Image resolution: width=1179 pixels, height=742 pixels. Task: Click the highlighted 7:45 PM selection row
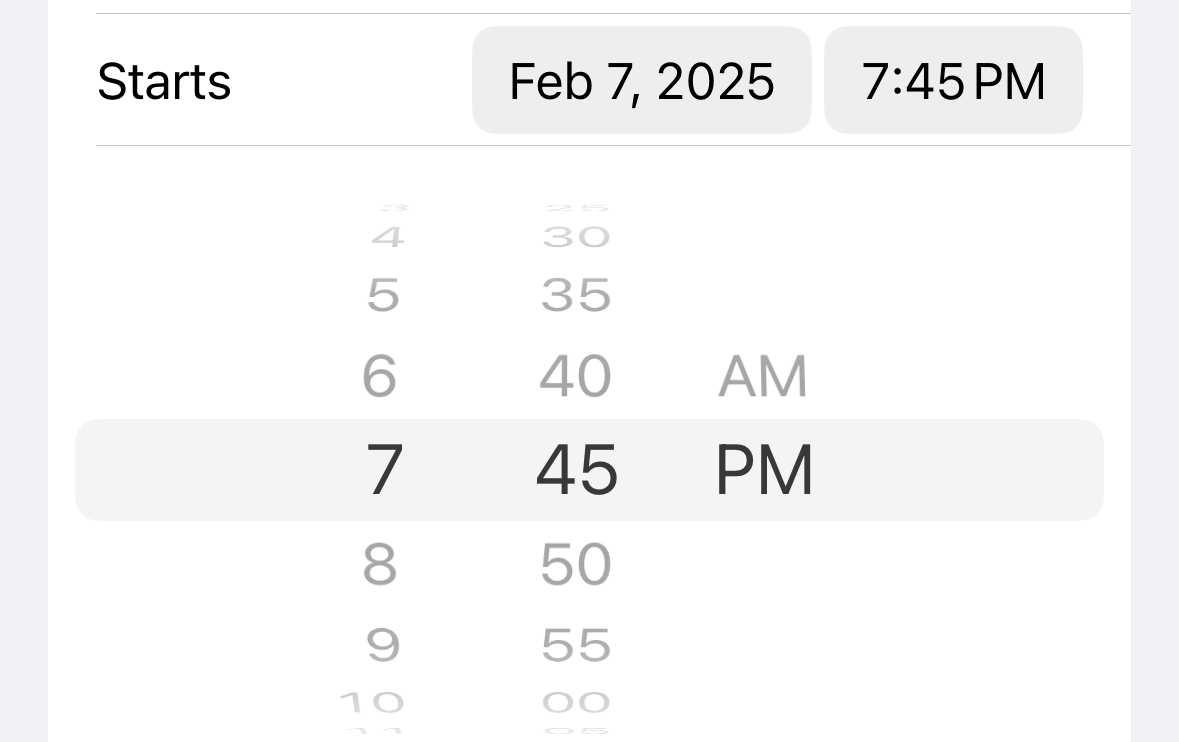589,470
